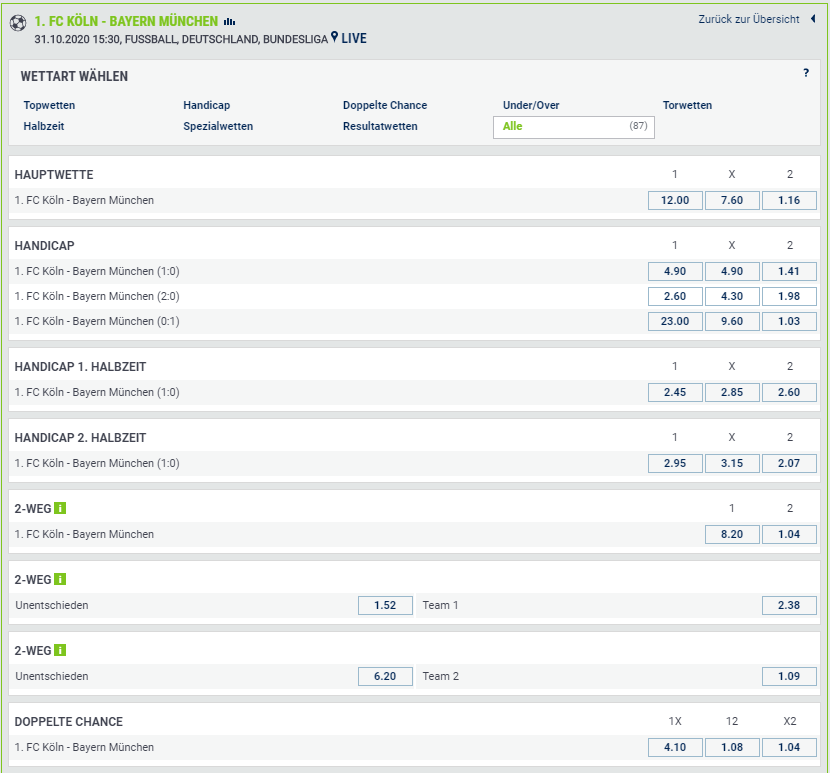The height and width of the screenshot is (773, 830).
Task: Open info icon on first 2-Weg section
Action: (60, 508)
